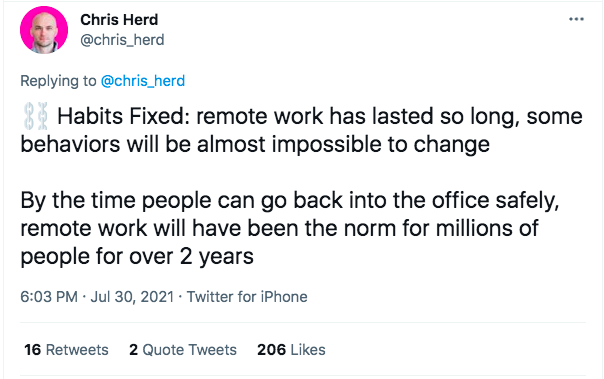Click the gray @chris_herd handle under name
This screenshot has width=604, height=379.
coord(122,40)
